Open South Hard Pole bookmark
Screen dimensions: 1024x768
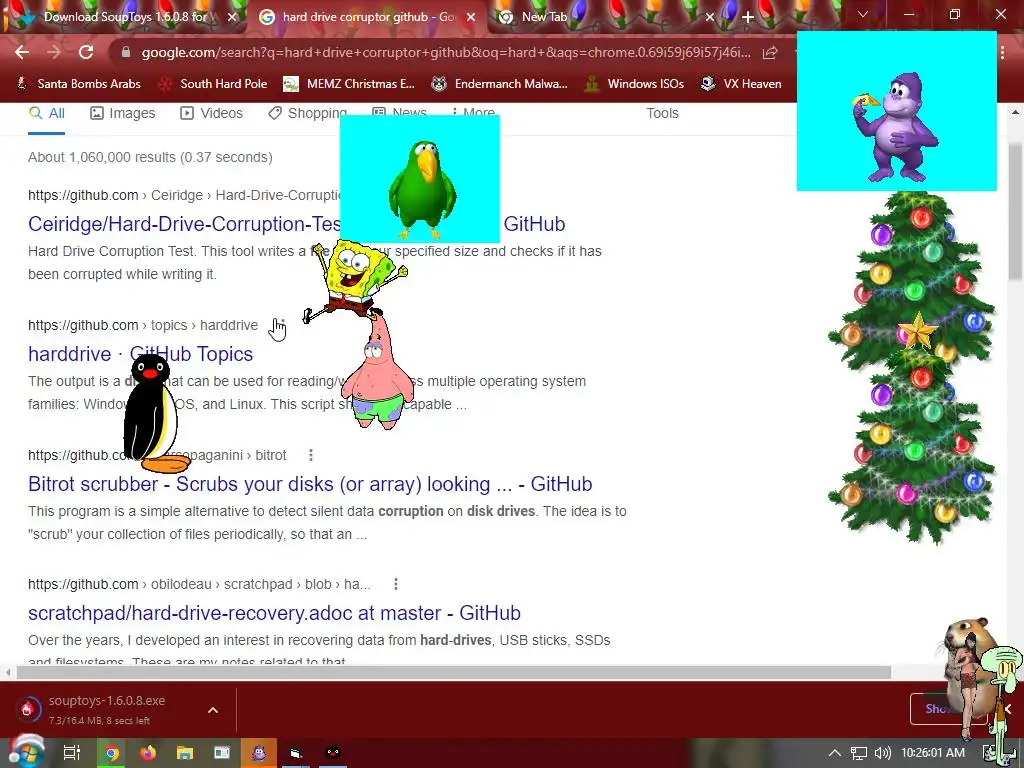[214, 84]
